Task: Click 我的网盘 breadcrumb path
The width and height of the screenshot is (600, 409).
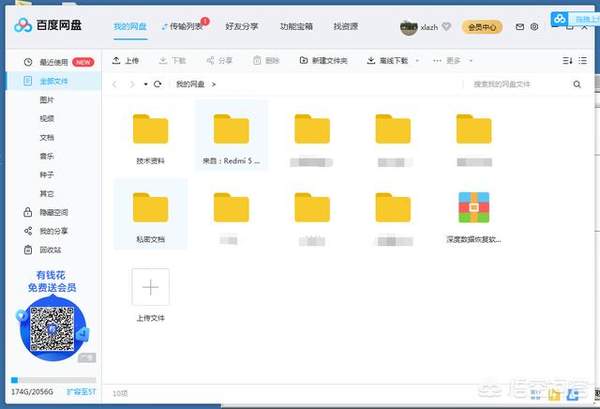Action: [x=190, y=84]
